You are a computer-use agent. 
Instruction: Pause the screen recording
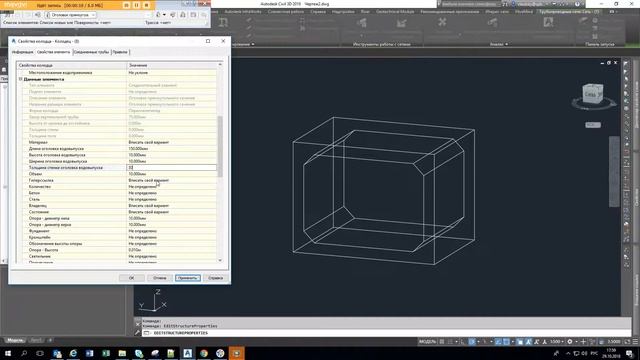[136, 5]
